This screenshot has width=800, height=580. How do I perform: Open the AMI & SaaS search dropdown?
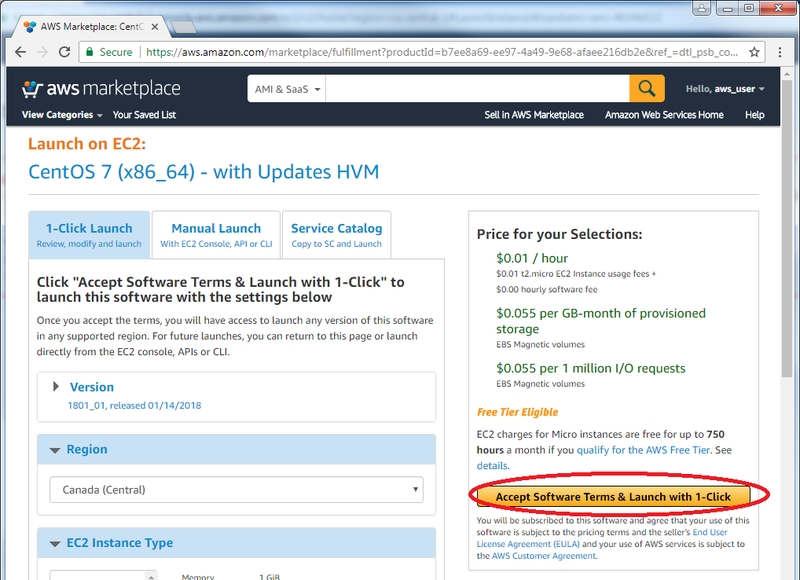288,89
